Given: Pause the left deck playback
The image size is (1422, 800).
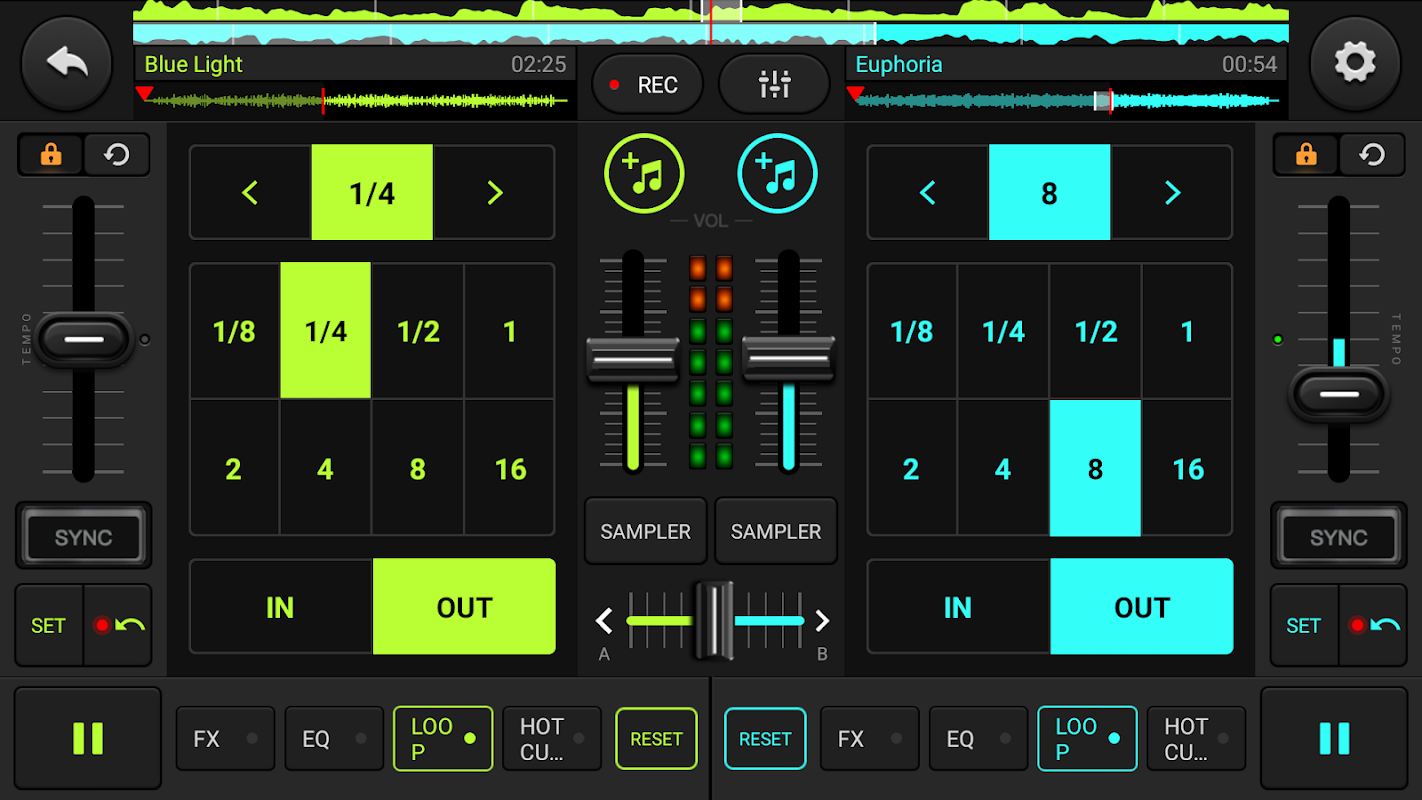Looking at the screenshot, I should click(x=88, y=738).
